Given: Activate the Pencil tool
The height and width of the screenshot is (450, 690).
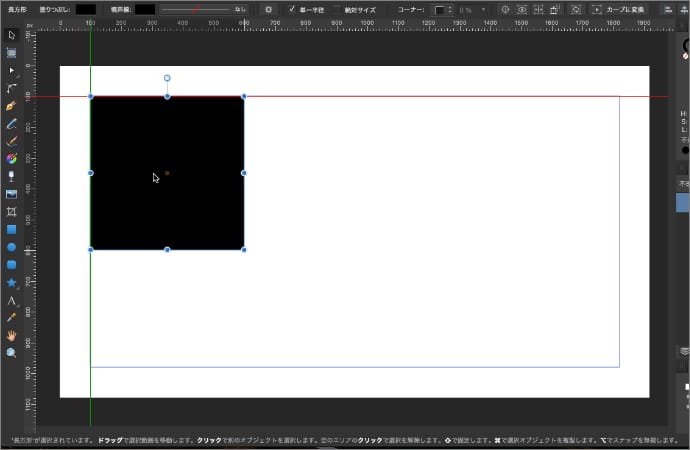Looking at the screenshot, I should click(x=12, y=124).
